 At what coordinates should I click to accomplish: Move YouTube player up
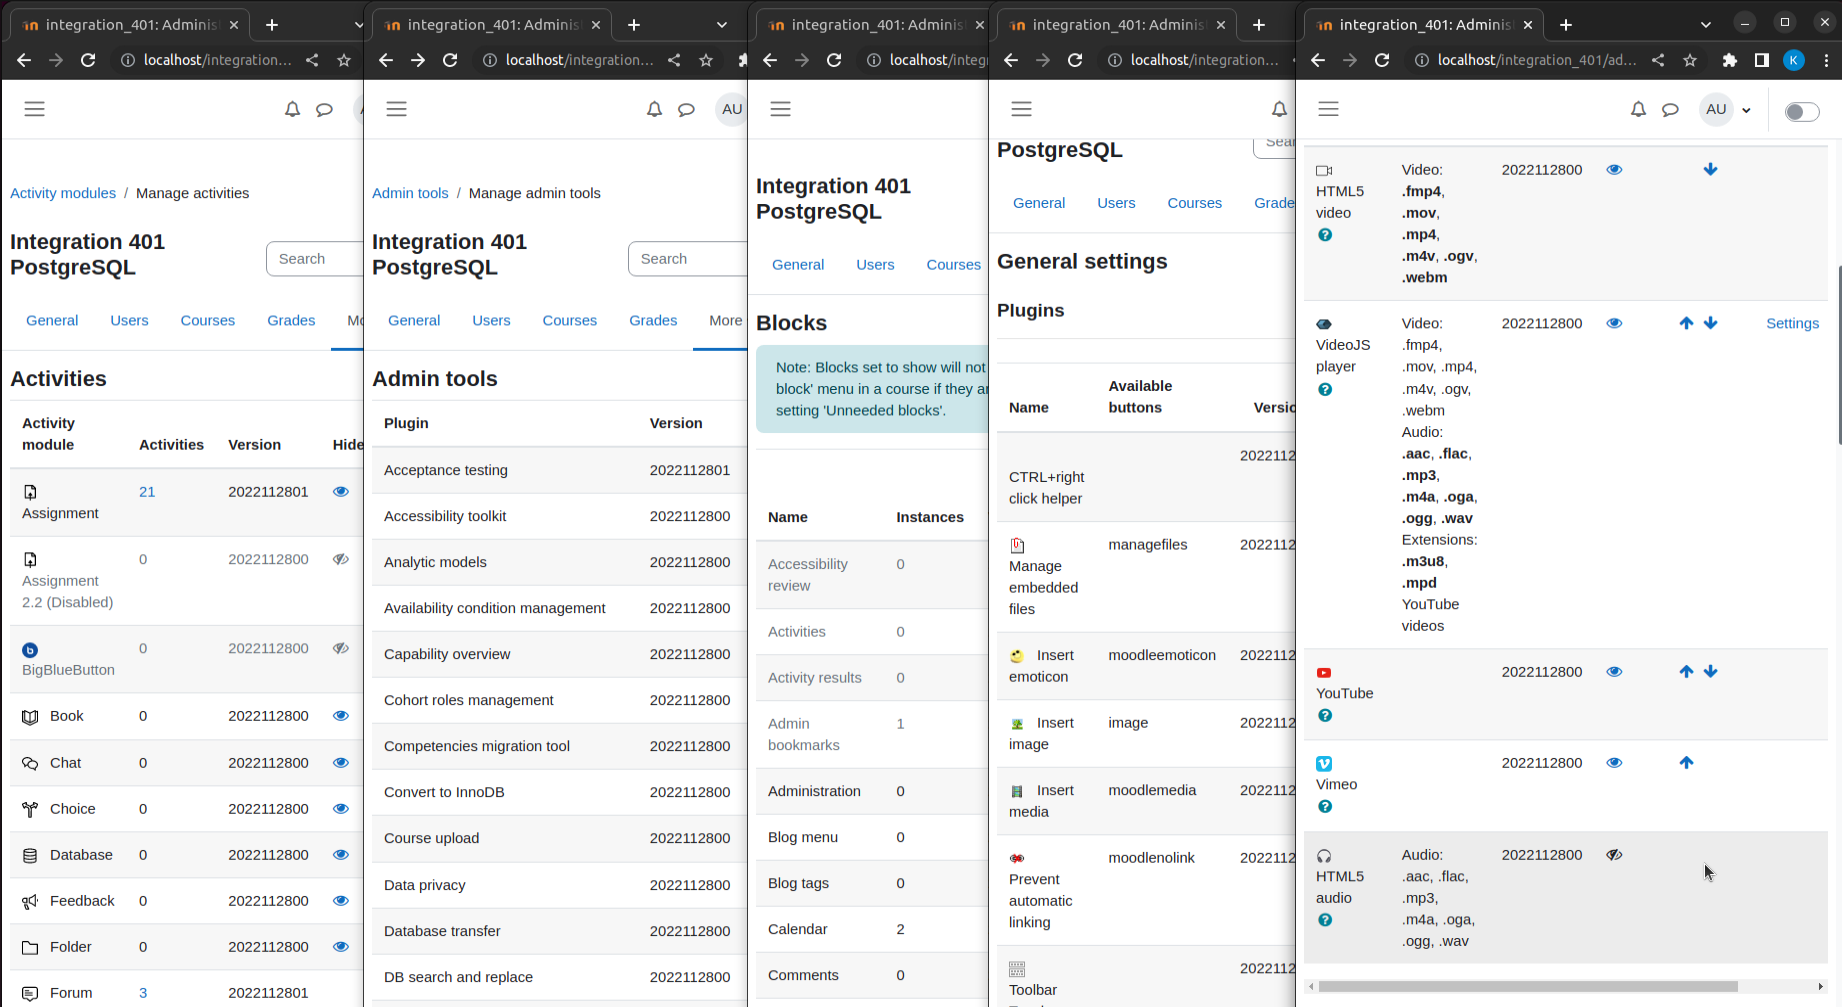click(1686, 671)
